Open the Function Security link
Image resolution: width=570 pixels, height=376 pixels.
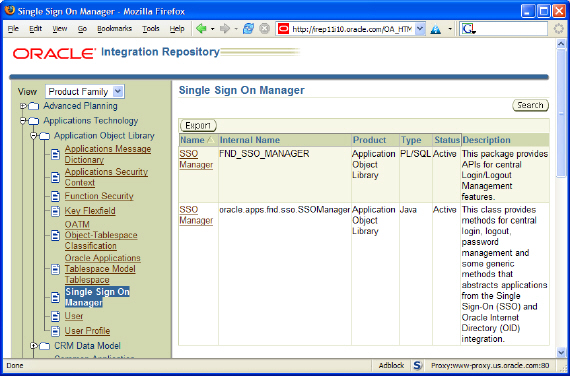coord(99,196)
